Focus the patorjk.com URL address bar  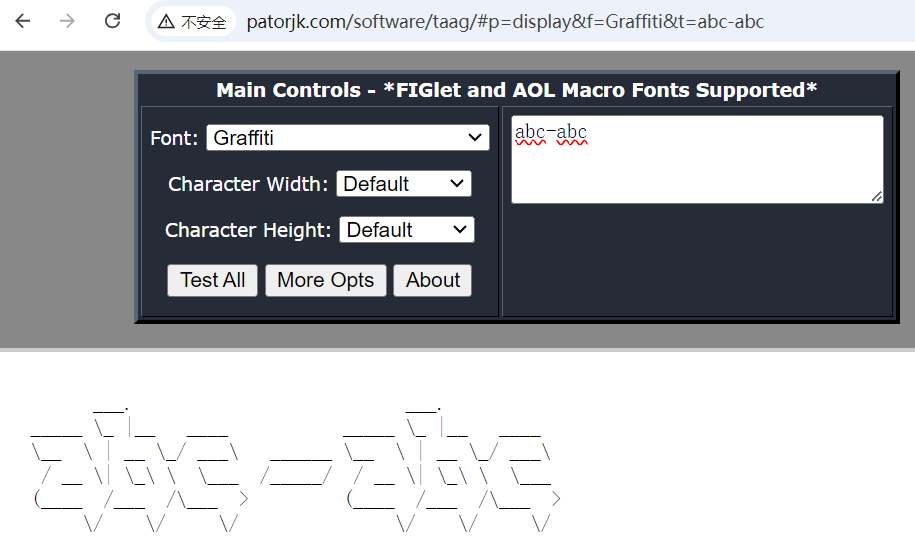point(505,21)
